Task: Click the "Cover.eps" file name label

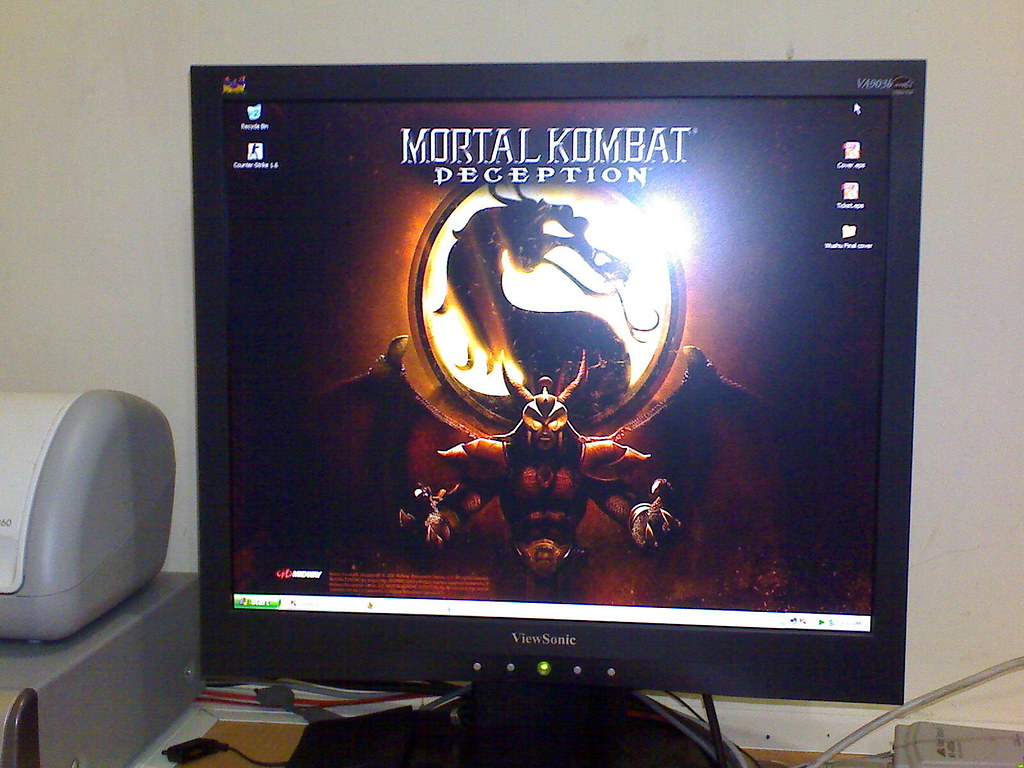Action: point(851,165)
